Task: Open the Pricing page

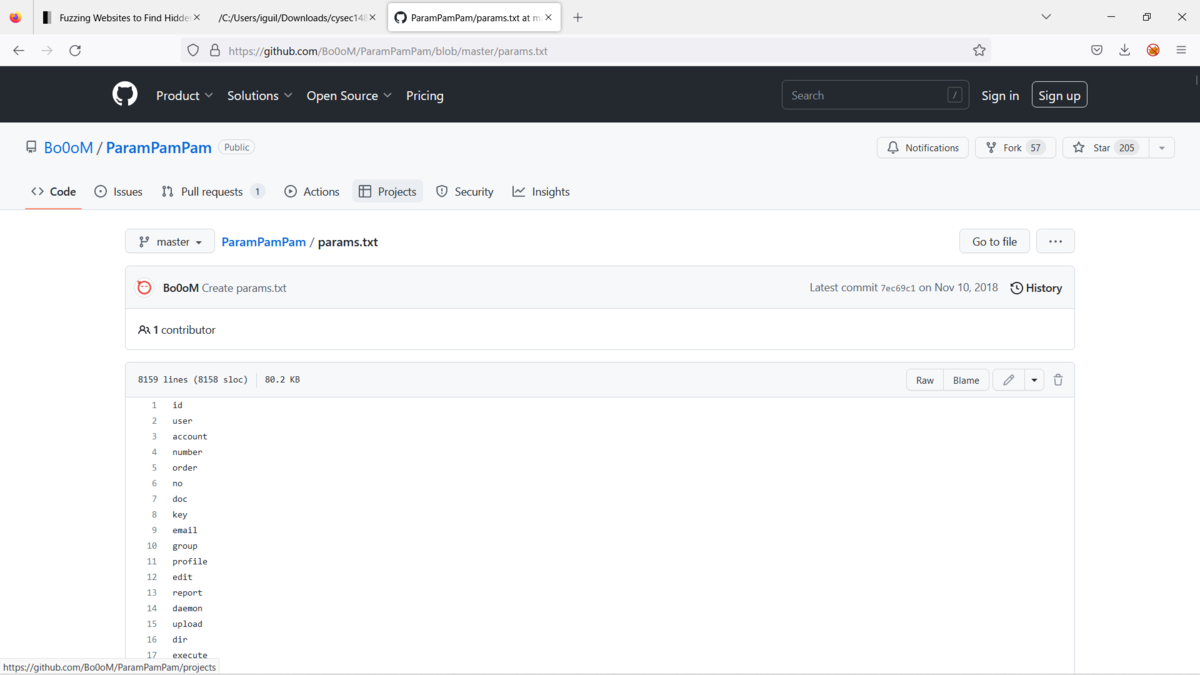Action: click(425, 96)
